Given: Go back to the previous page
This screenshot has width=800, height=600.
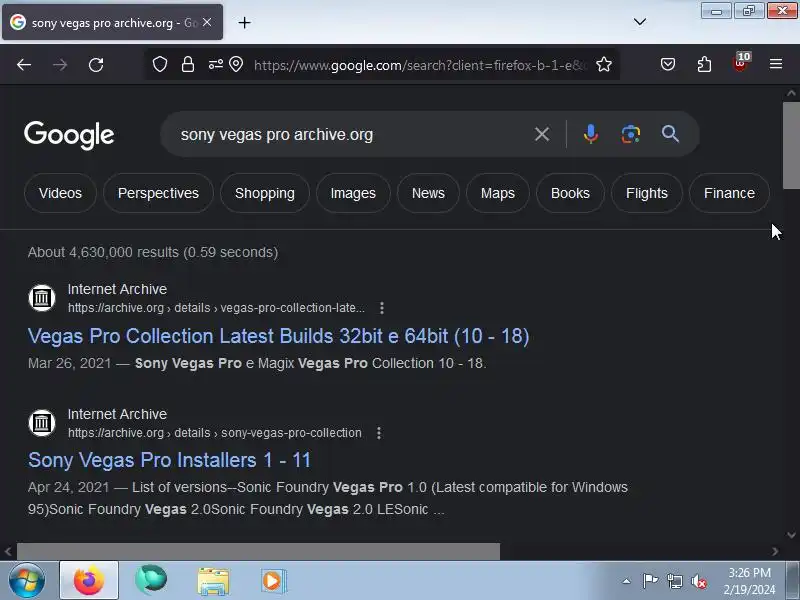Looking at the screenshot, I should [x=24, y=65].
